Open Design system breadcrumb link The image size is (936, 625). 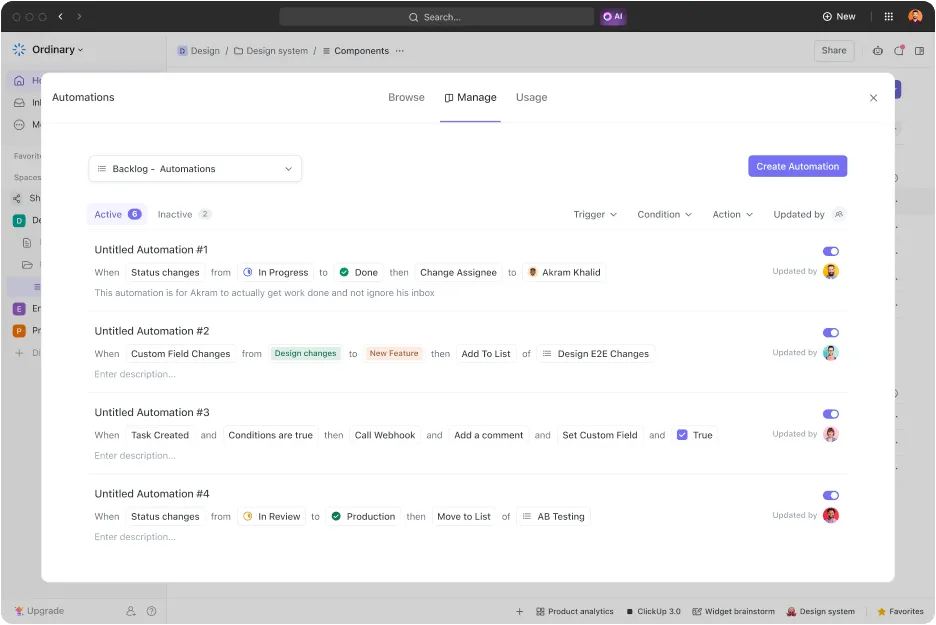click(271, 51)
